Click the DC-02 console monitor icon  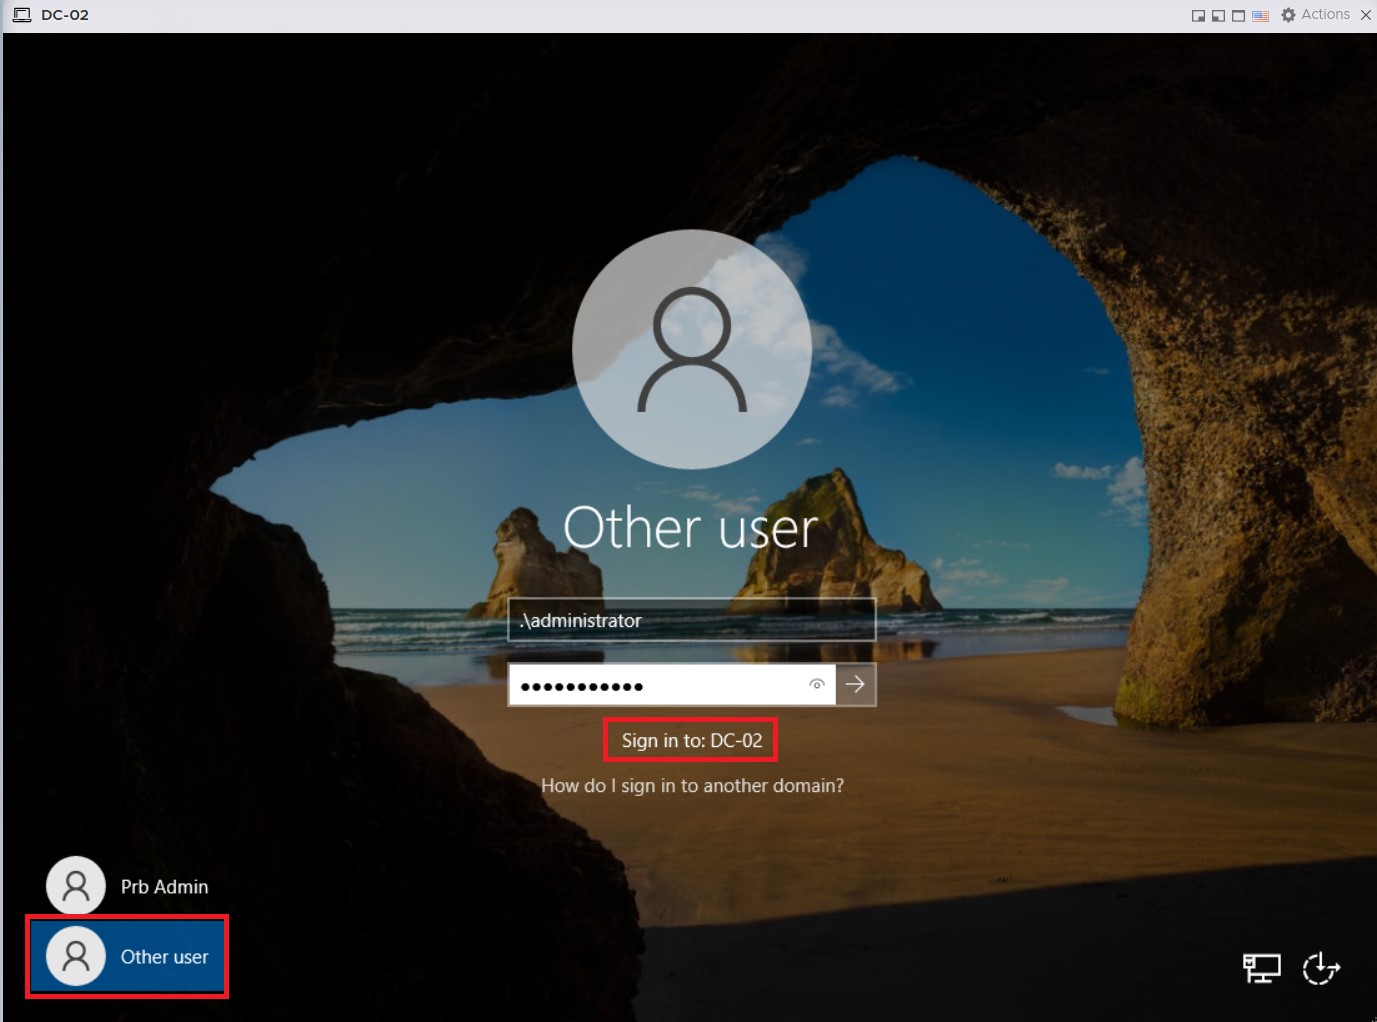click(x=21, y=15)
